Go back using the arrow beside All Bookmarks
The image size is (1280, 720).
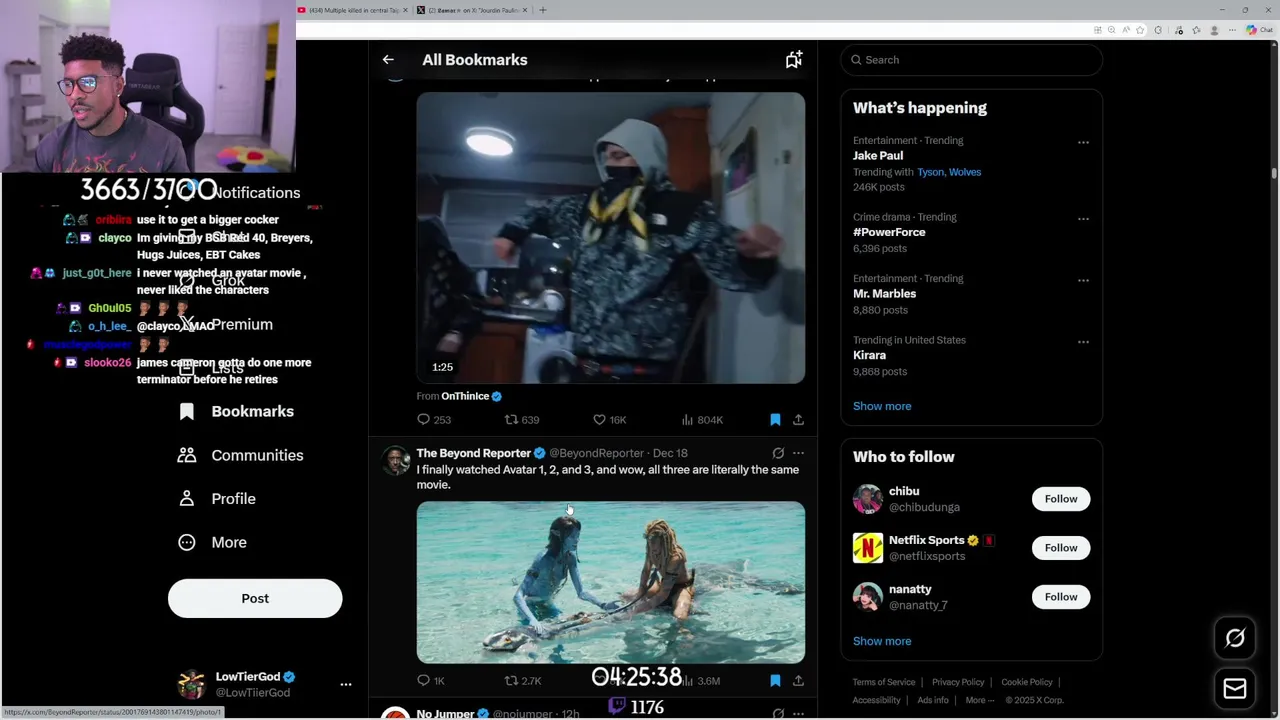click(388, 60)
